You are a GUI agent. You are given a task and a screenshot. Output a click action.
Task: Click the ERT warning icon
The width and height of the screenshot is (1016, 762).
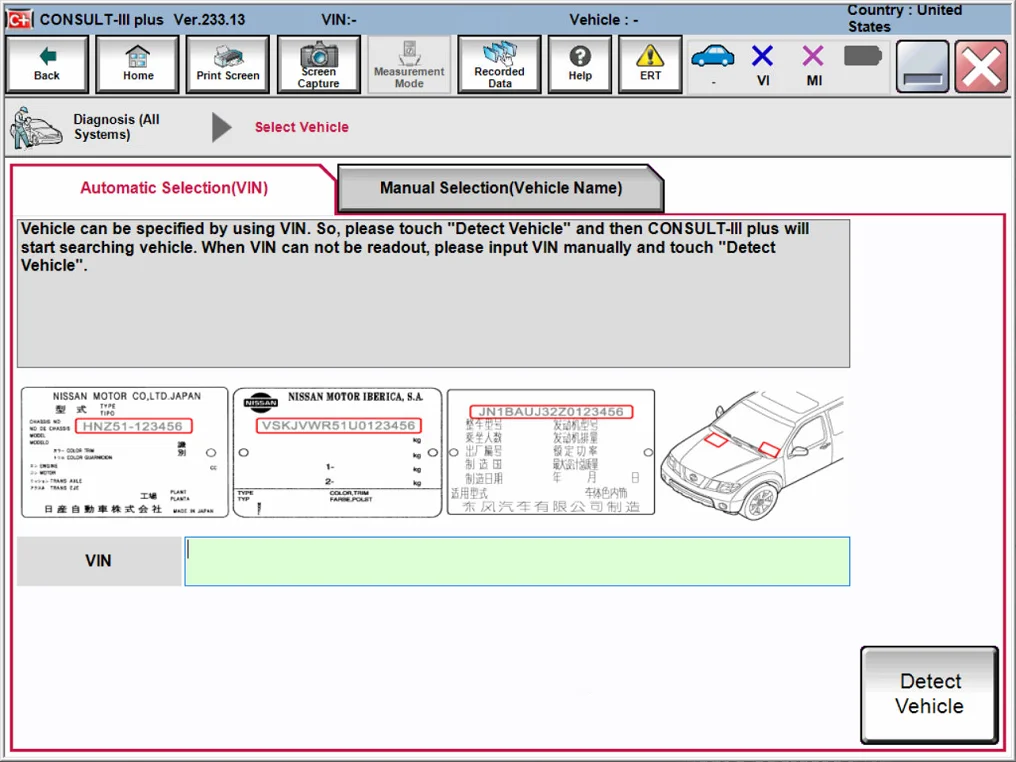650,65
